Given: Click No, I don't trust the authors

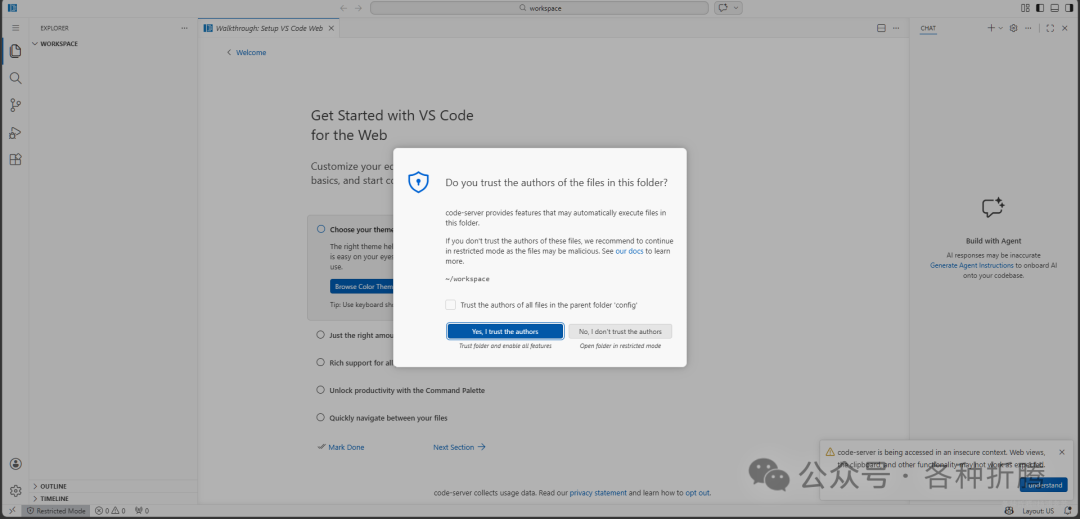Looking at the screenshot, I should pos(620,331).
